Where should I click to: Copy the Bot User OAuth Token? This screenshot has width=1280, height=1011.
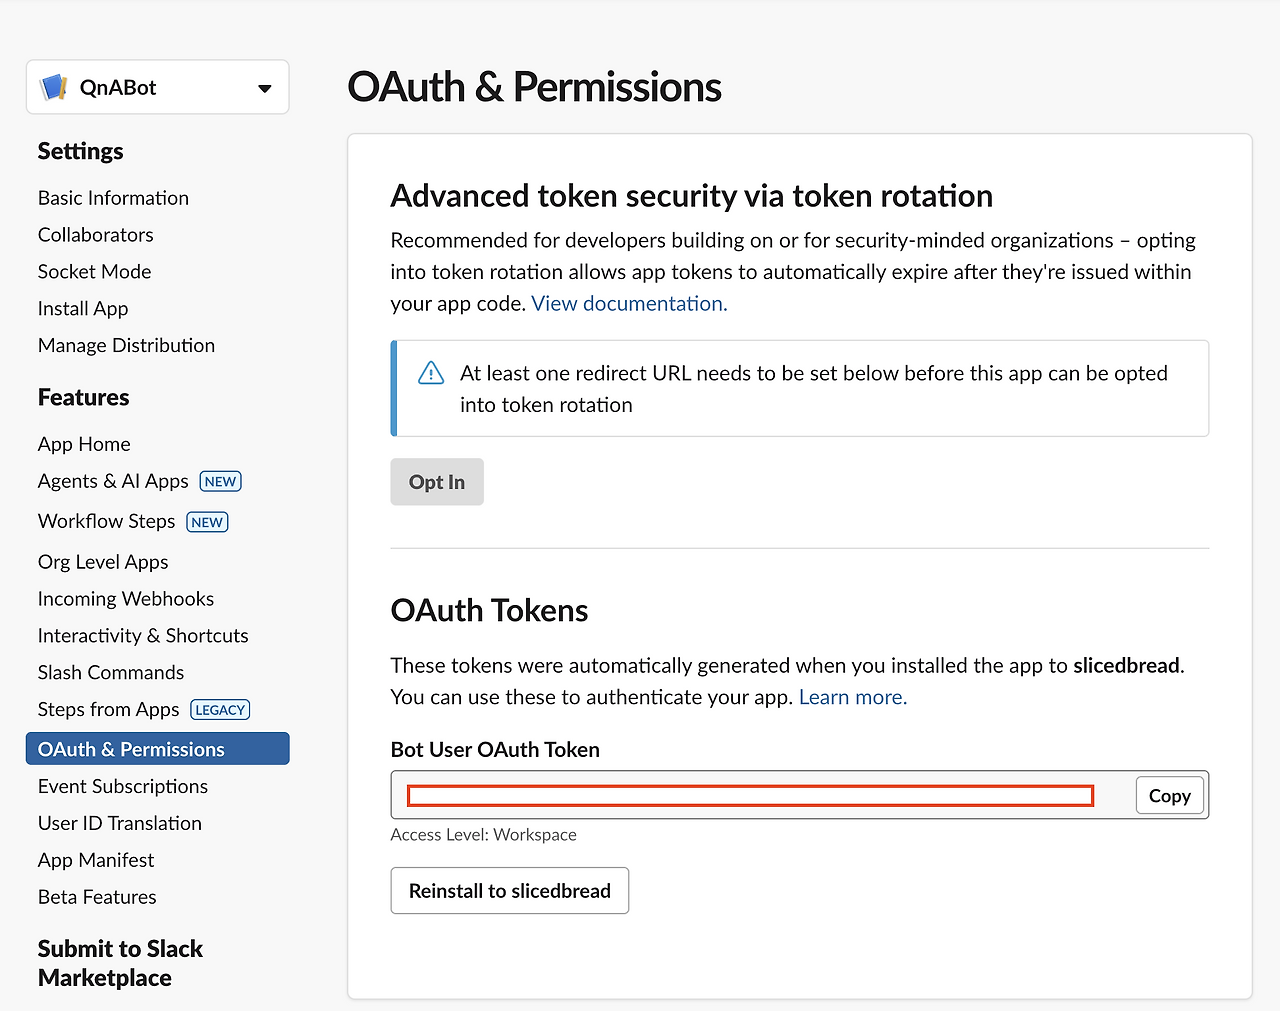(x=1169, y=796)
